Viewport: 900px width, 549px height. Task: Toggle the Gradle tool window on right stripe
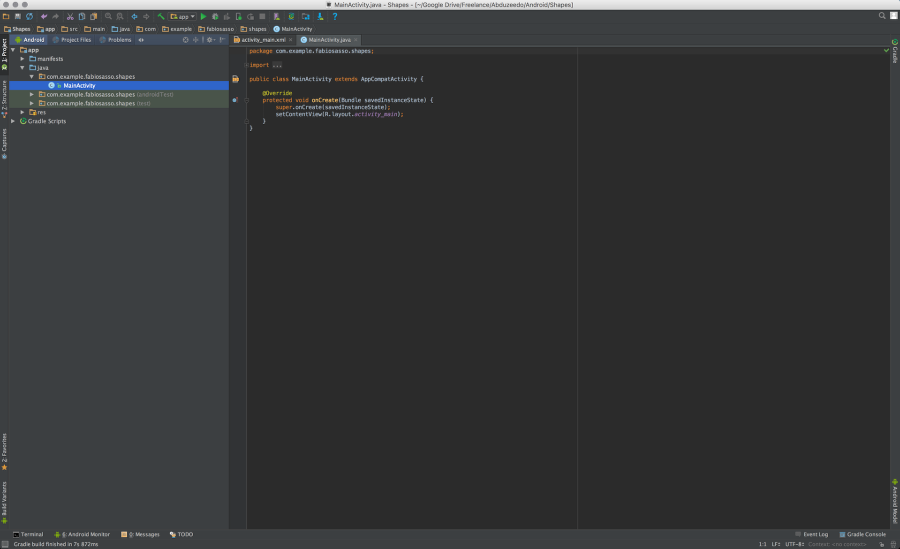(x=895, y=51)
